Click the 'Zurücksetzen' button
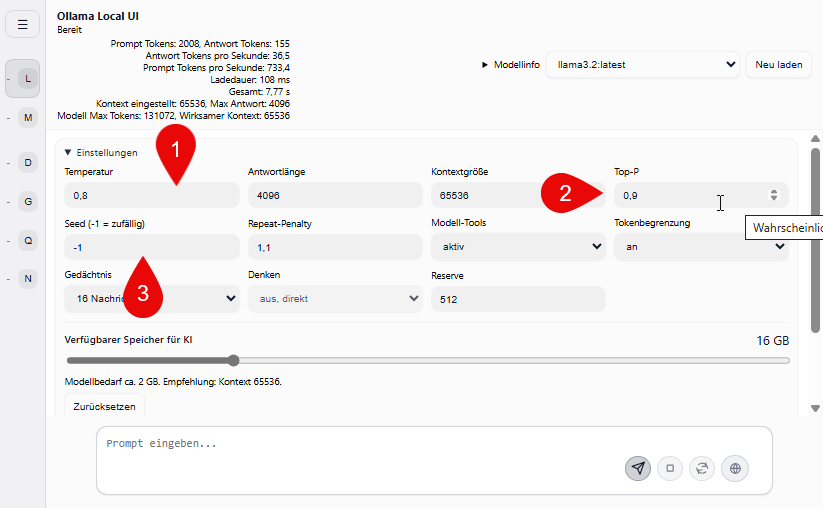The width and height of the screenshot is (823, 508). [104, 407]
